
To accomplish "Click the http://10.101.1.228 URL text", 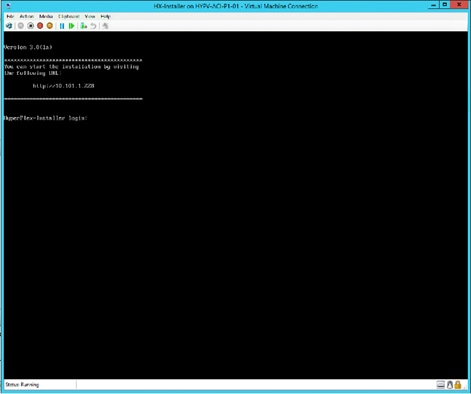I will pos(63,86).
